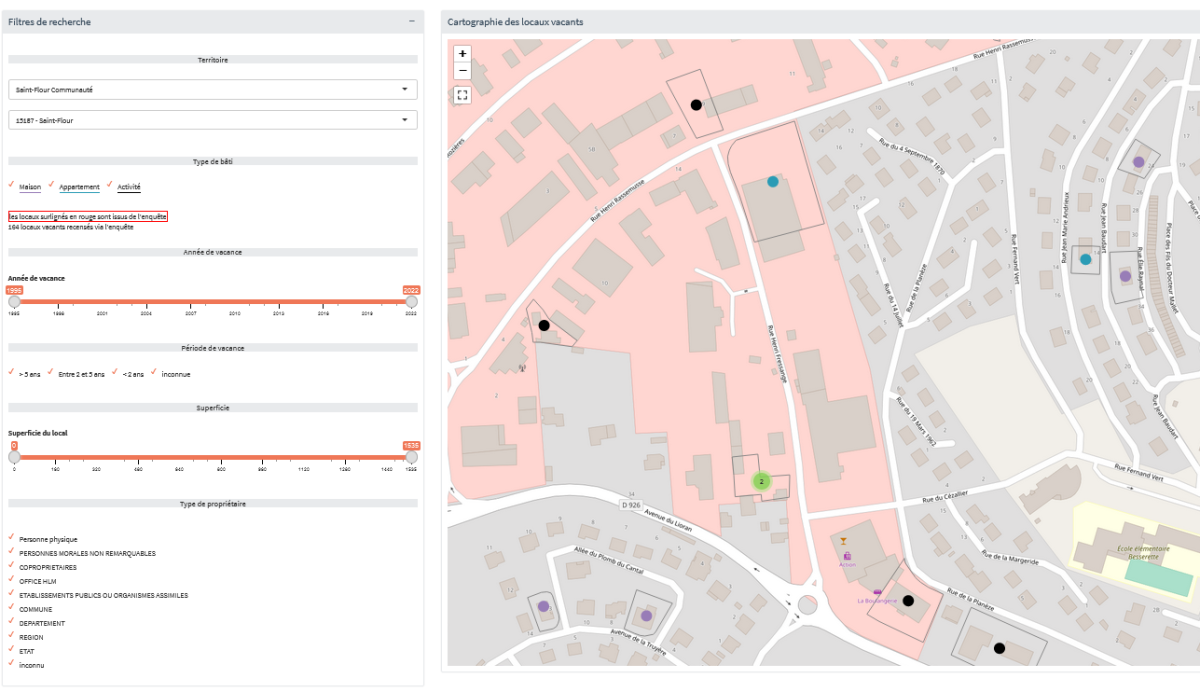Image resolution: width=1200 pixels, height=692 pixels.
Task: Click the green cluster marker labeled 2
Action: click(x=761, y=481)
